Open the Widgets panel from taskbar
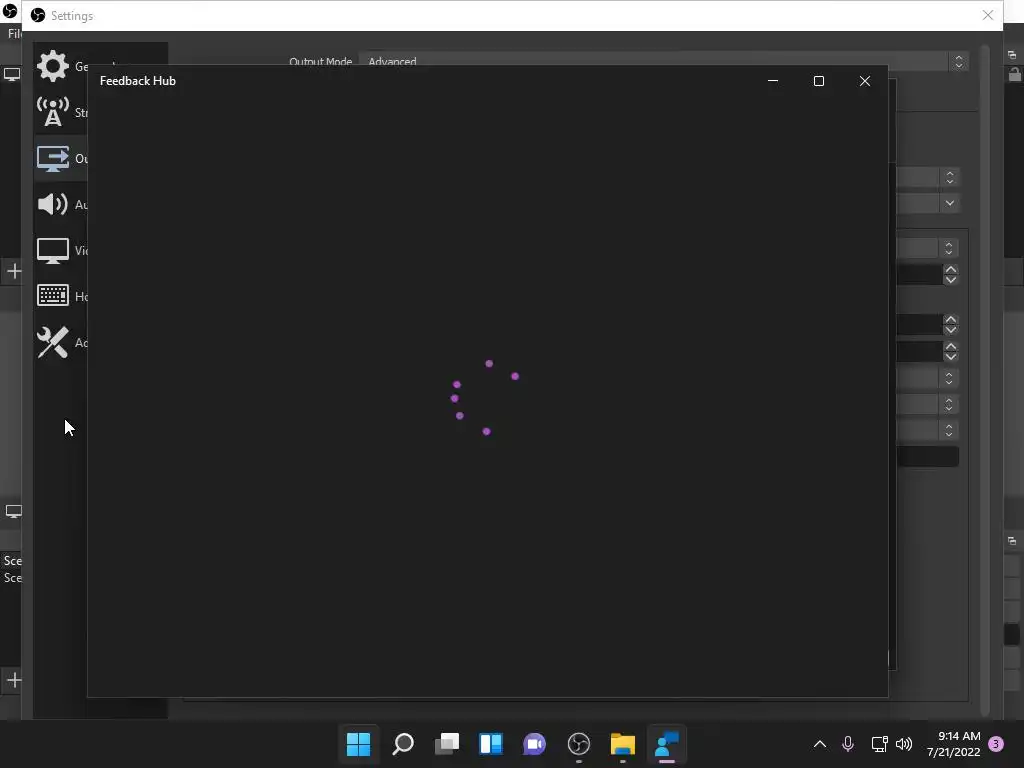 [x=490, y=744]
